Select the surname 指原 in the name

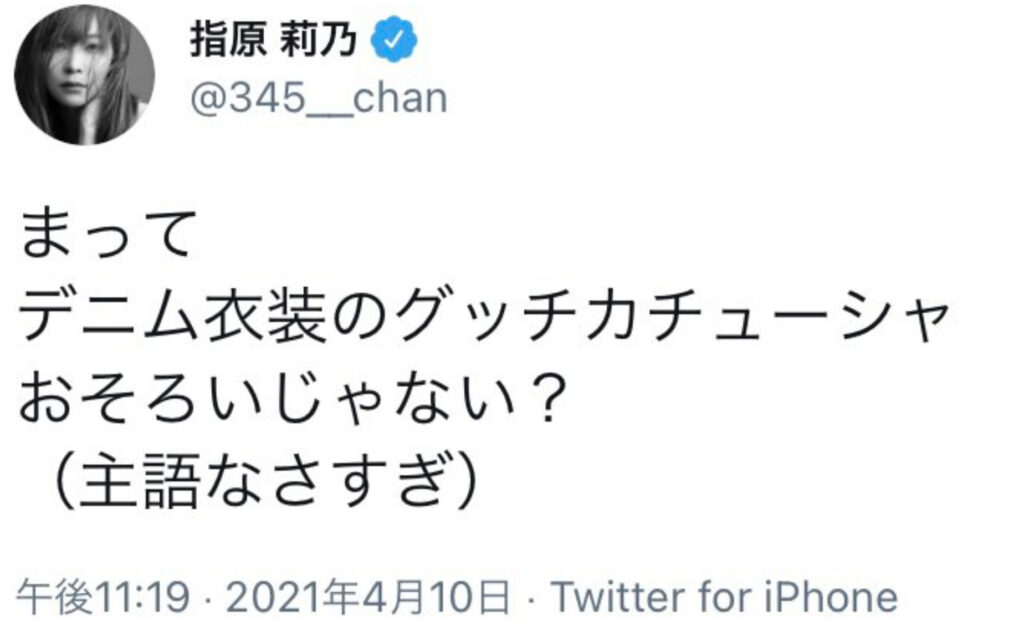(228, 40)
